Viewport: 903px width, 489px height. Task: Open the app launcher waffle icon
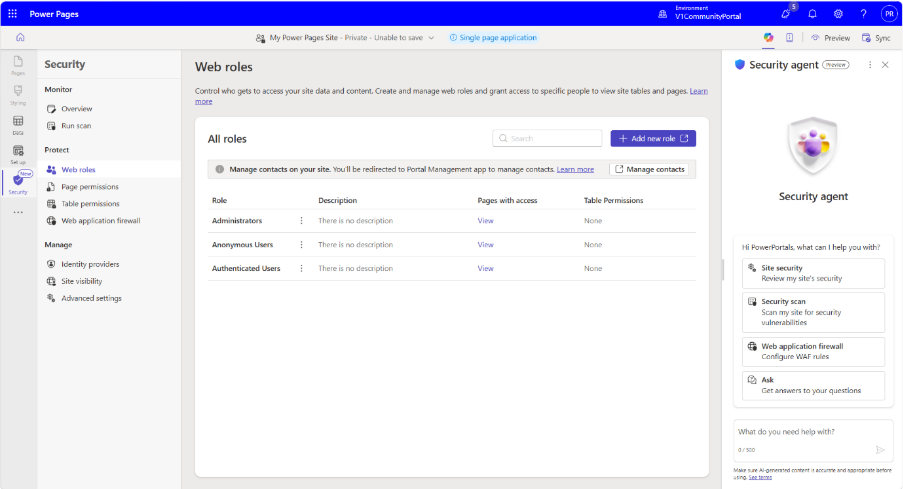(12, 13)
